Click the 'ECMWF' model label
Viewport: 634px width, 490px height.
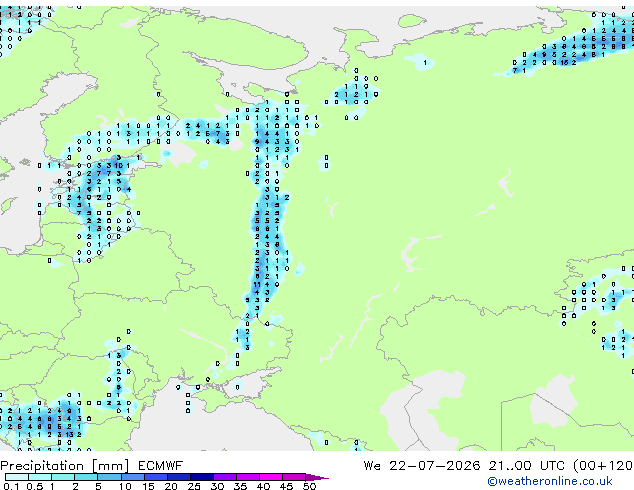click(x=161, y=466)
